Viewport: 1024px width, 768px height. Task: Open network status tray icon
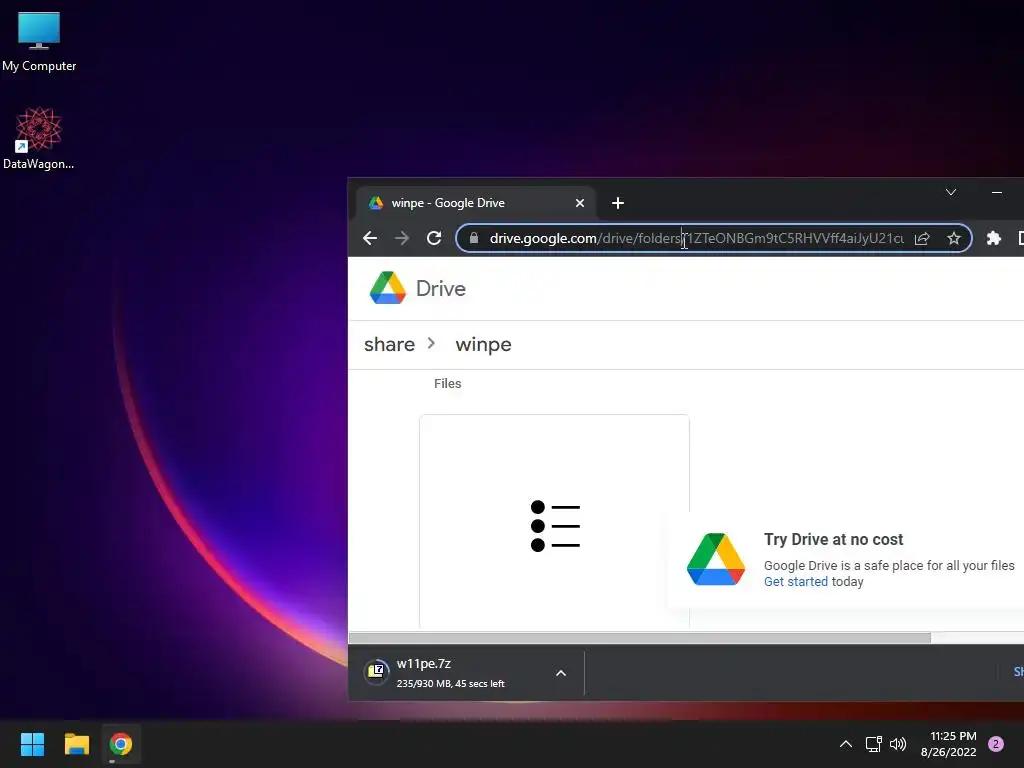pos(873,744)
